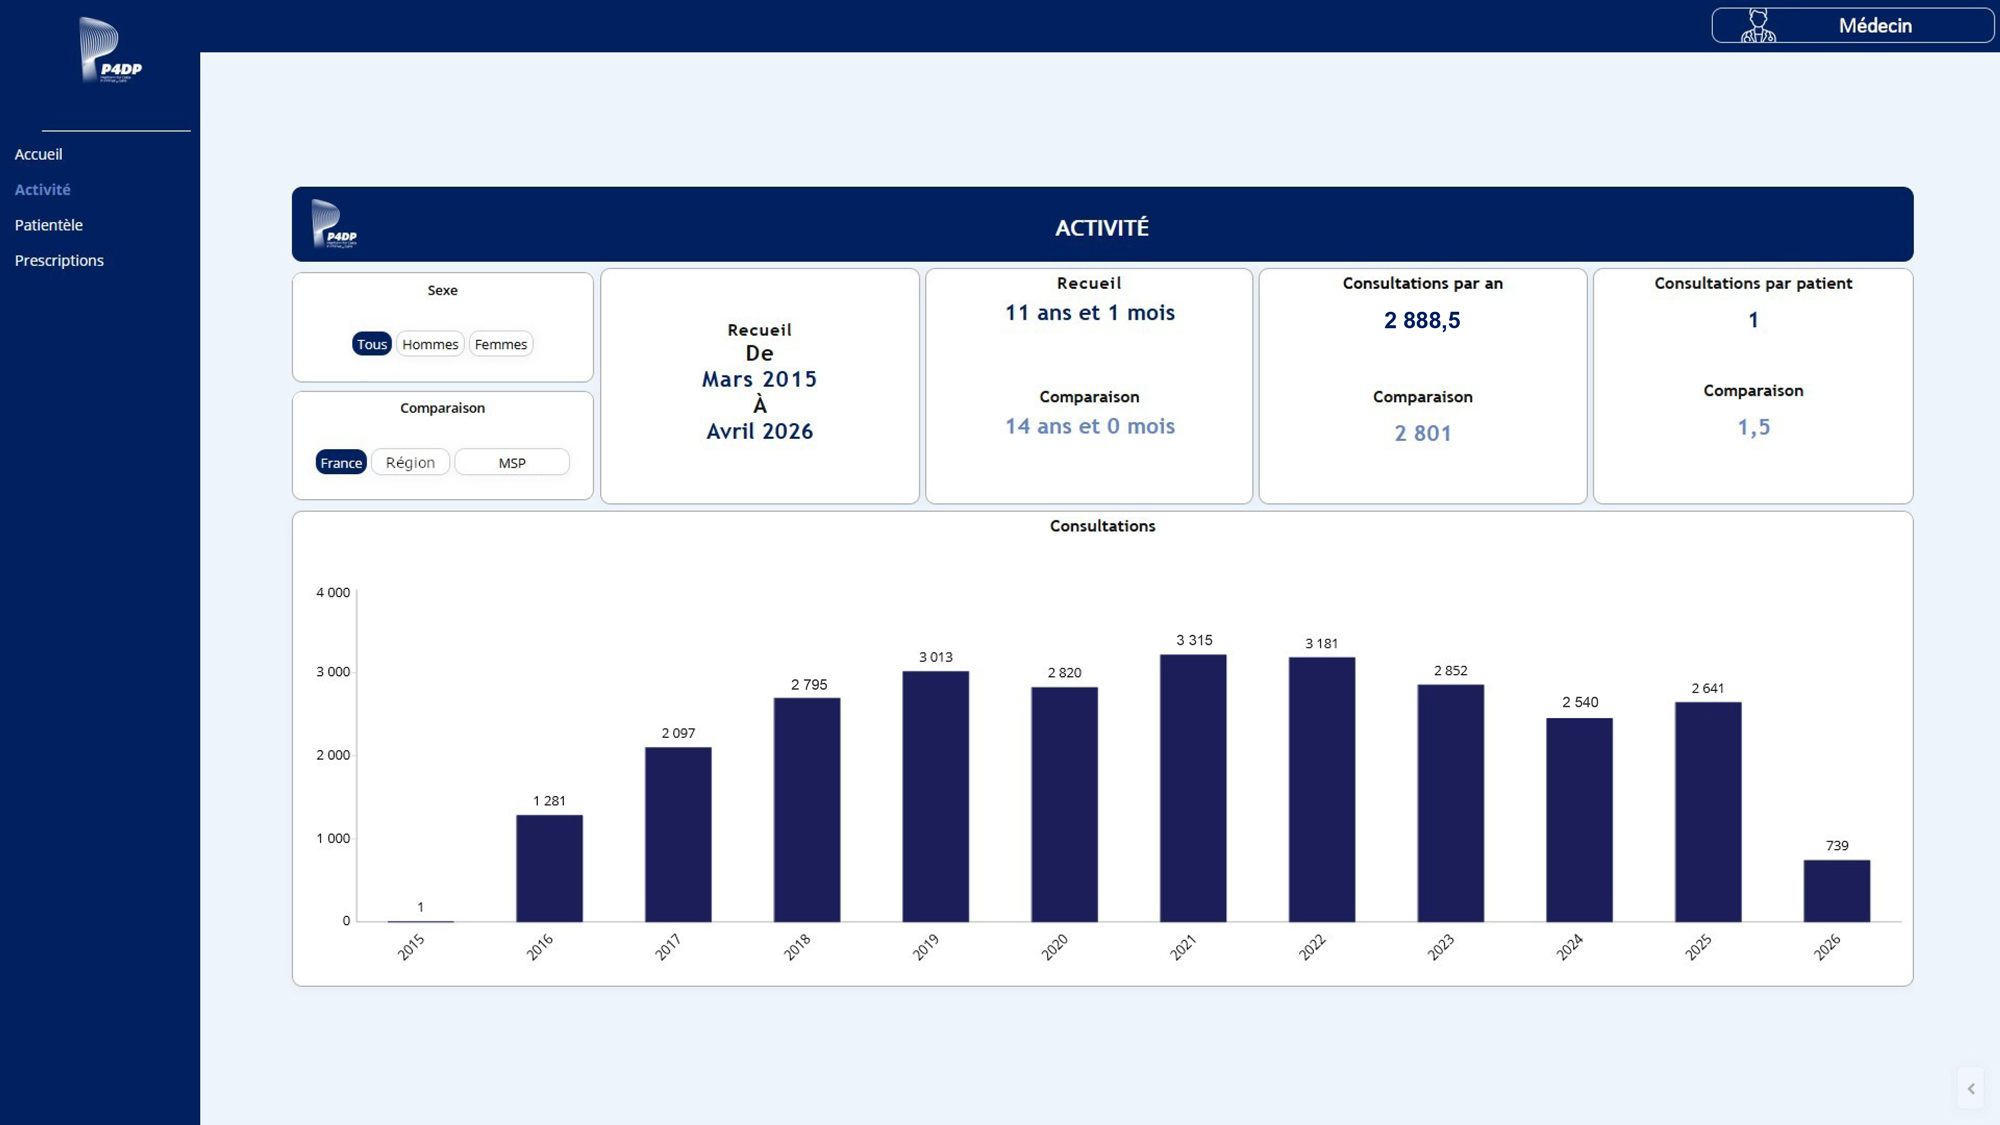The height and width of the screenshot is (1125, 2000).
Task: Open the Activité menu item
Action: click(x=42, y=189)
